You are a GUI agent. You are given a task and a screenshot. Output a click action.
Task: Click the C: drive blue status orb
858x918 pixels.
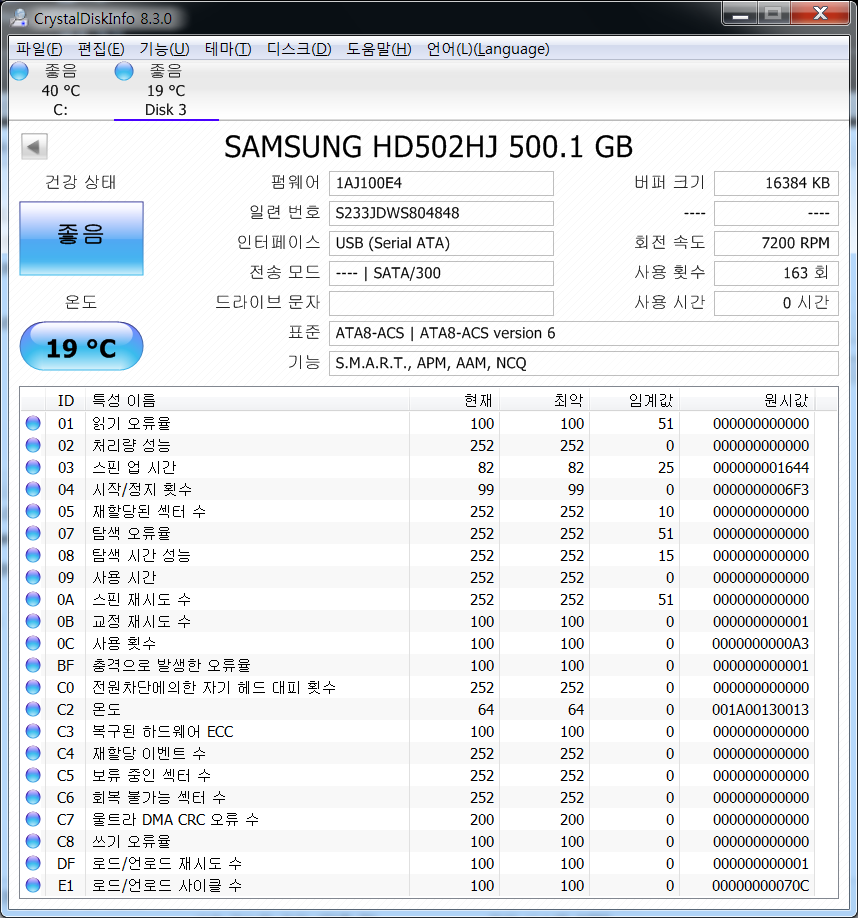(x=19, y=71)
